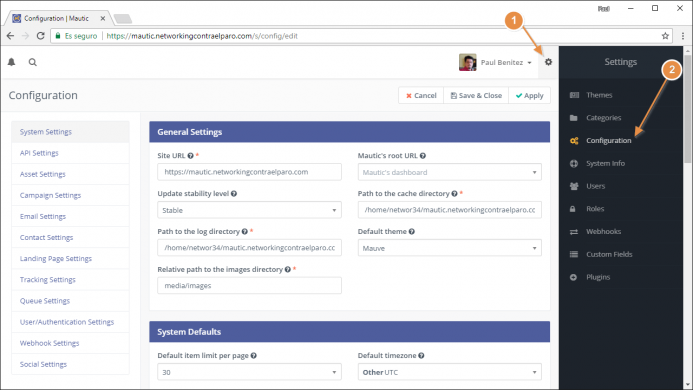Open Custom Fields link in Settings panel
The image size is (693, 390).
coord(609,254)
